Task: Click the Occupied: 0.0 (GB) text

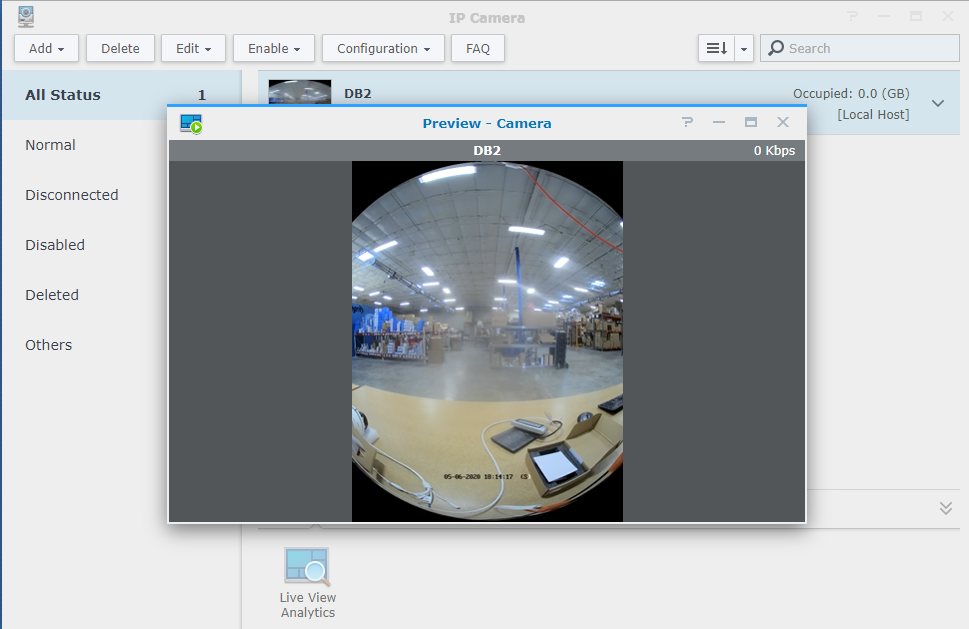Action: (x=851, y=93)
